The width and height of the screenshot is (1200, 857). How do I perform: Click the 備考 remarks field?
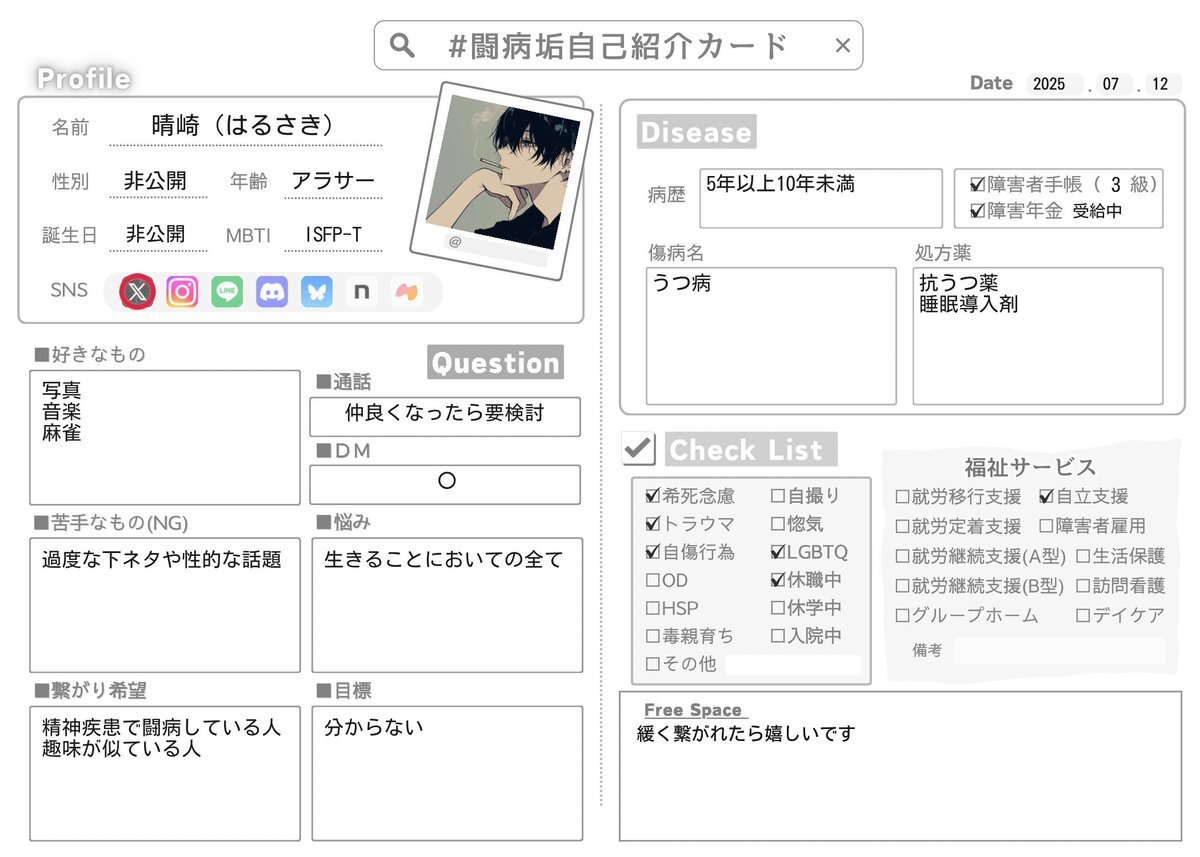[x=1059, y=651]
